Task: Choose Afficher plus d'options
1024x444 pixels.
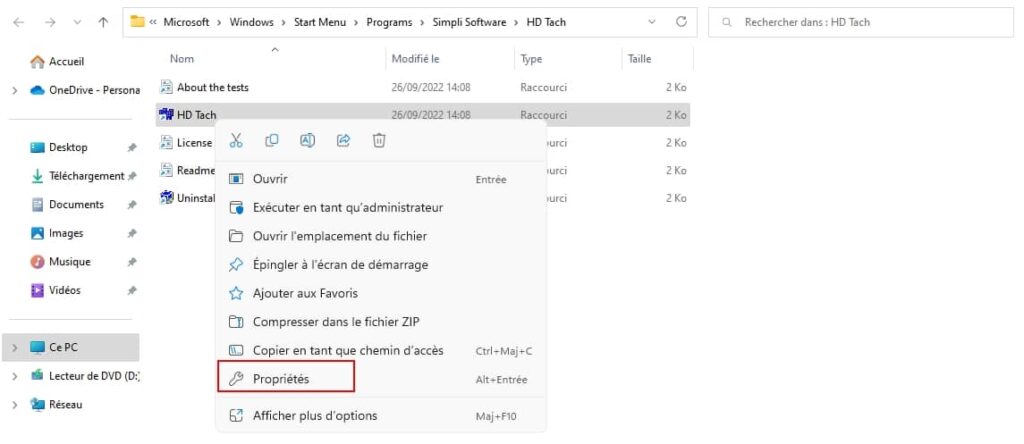Action: click(x=381, y=415)
